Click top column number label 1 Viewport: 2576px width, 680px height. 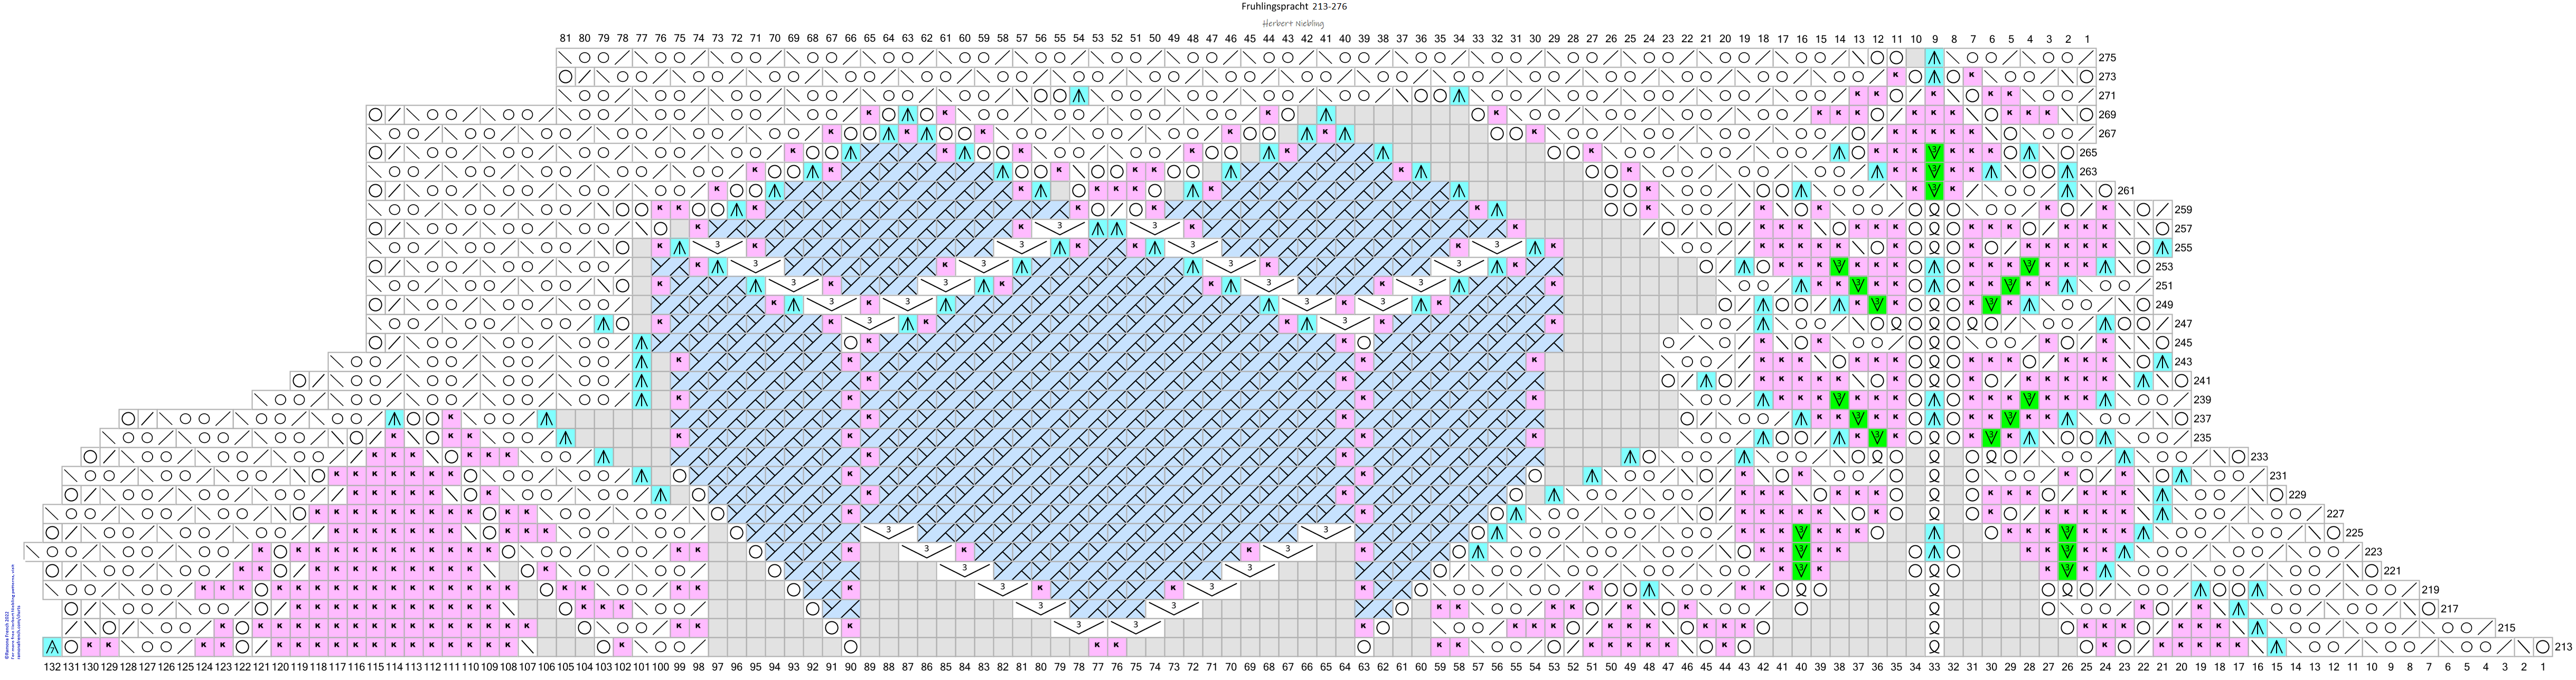2086,39
